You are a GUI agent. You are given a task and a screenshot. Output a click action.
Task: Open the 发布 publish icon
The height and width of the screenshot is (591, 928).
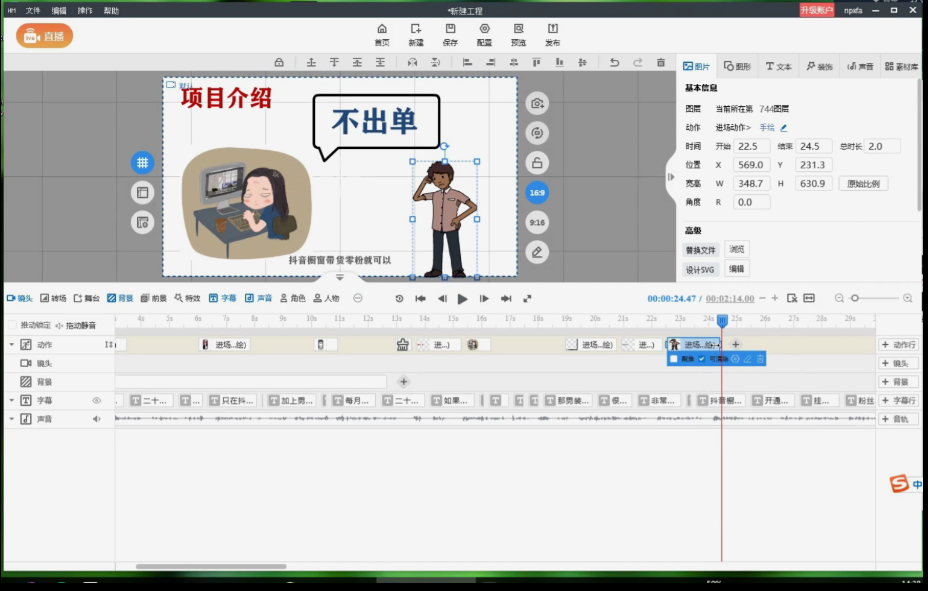pyautogui.click(x=552, y=30)
